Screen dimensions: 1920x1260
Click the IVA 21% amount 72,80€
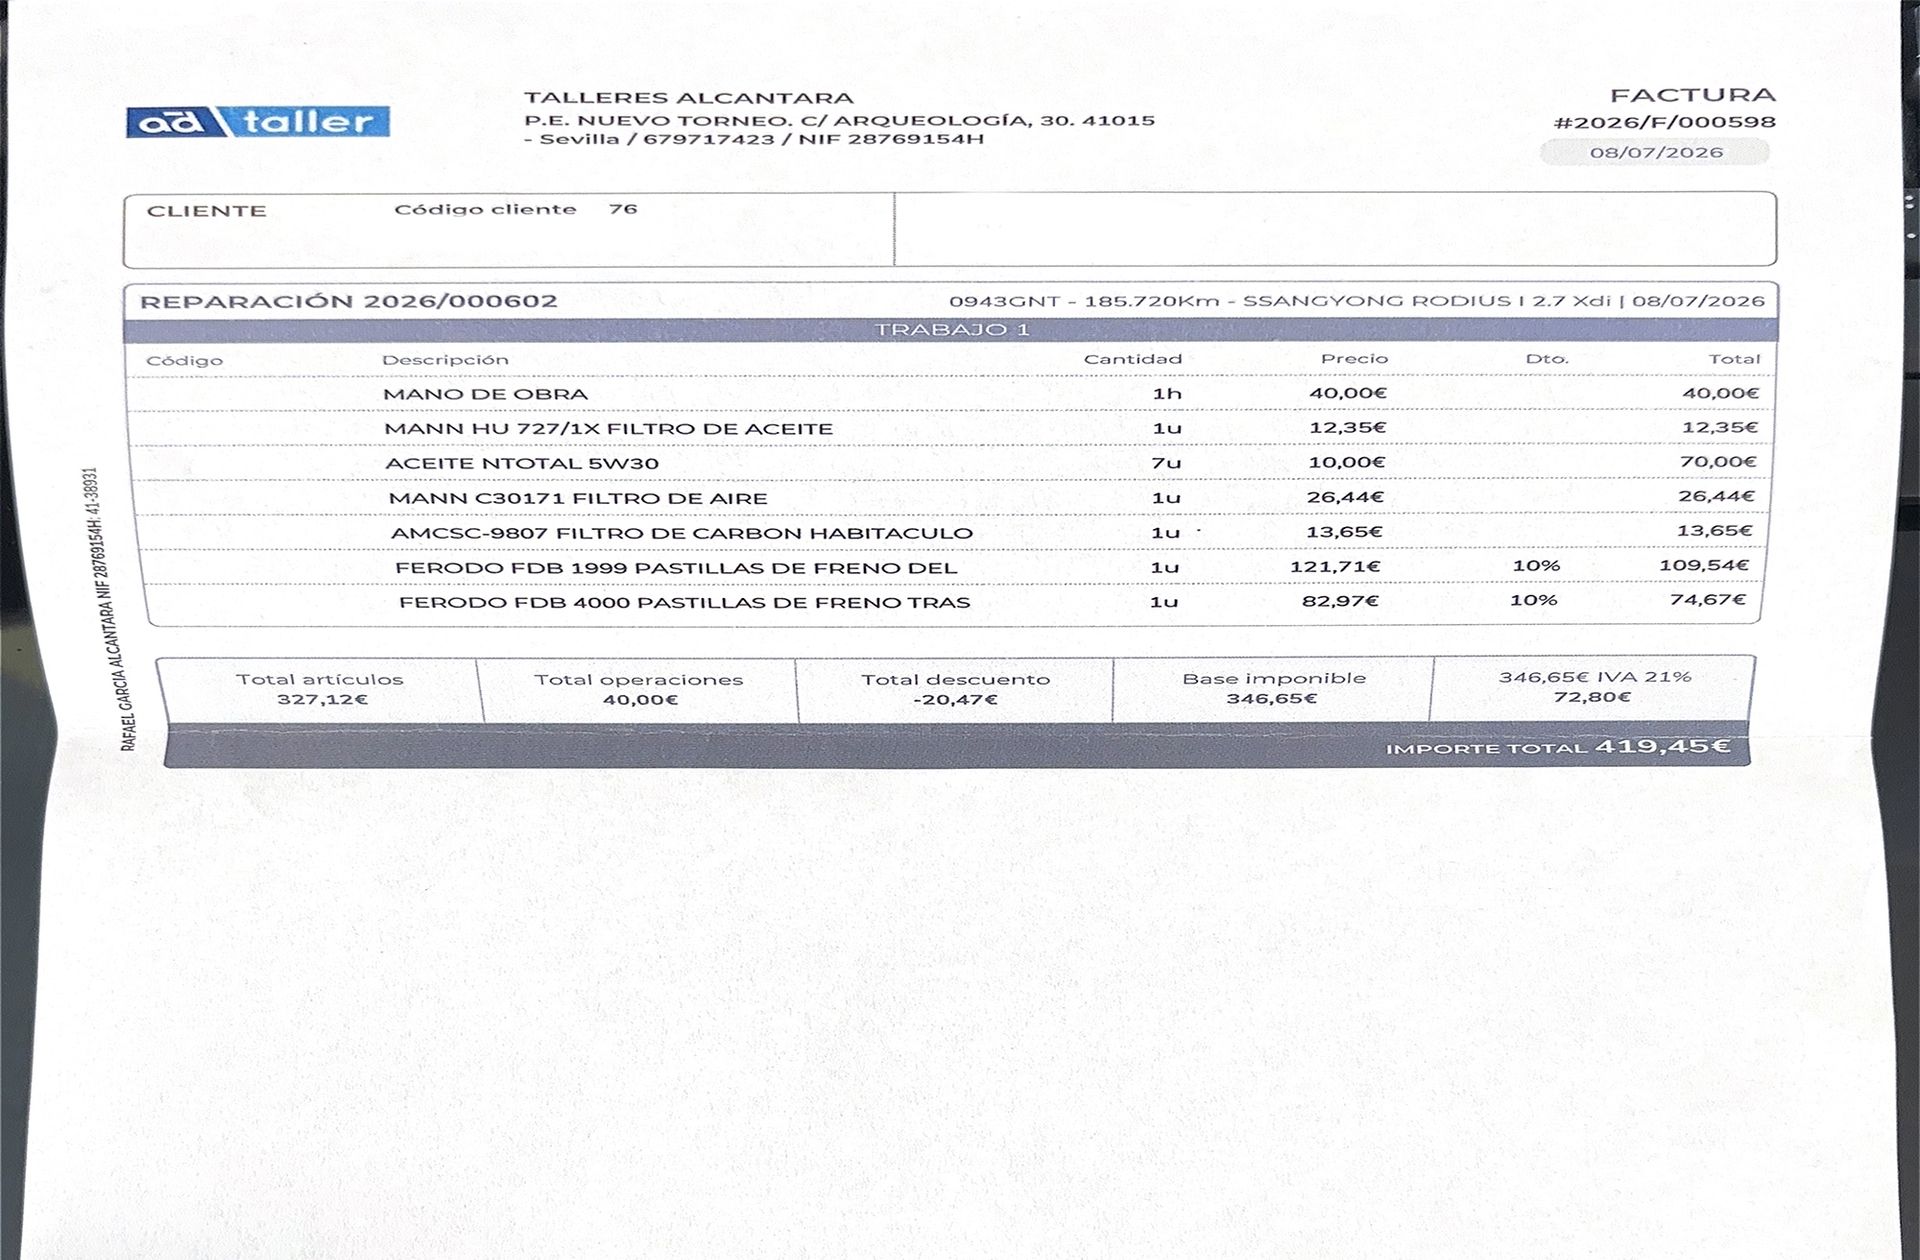tap(1592, 697)
